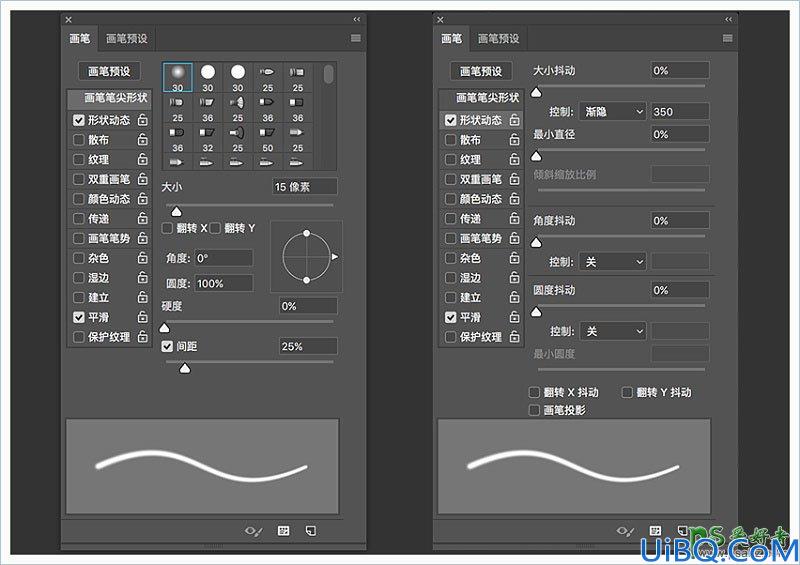Click the fade steps field showing 350
Image resolution: width=800 pixels, height=565 pixels.
(680, 112)
